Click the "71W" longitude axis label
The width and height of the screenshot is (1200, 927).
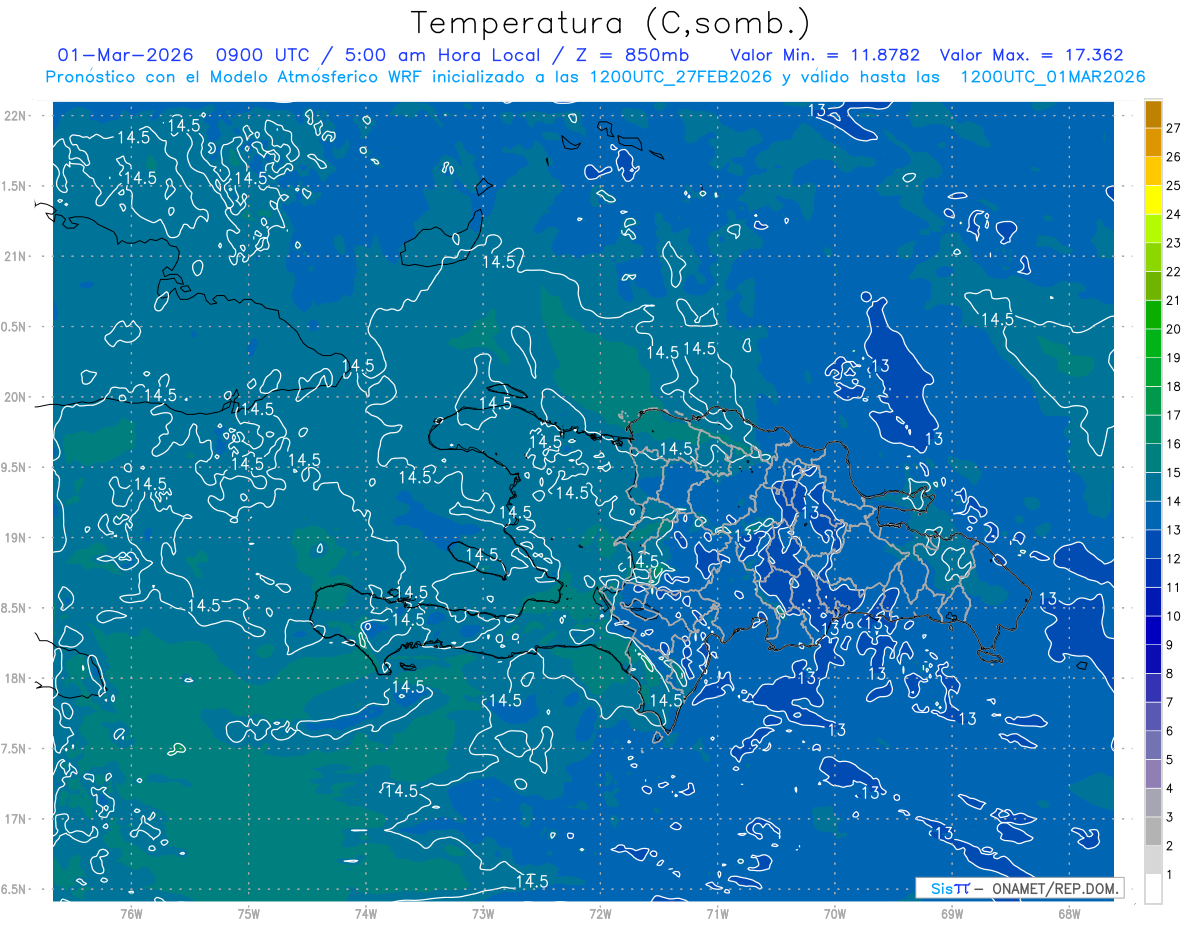[717, 913]
